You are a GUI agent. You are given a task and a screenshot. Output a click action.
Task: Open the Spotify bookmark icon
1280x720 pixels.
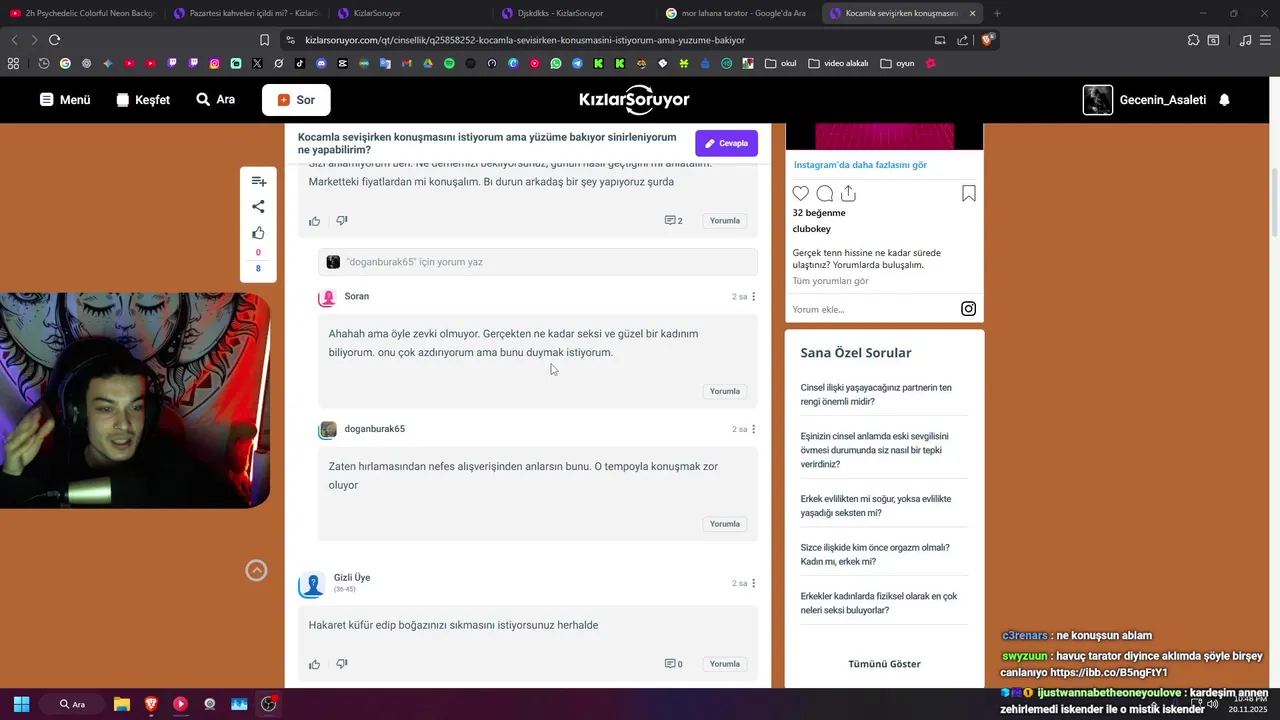click(449, 63)
